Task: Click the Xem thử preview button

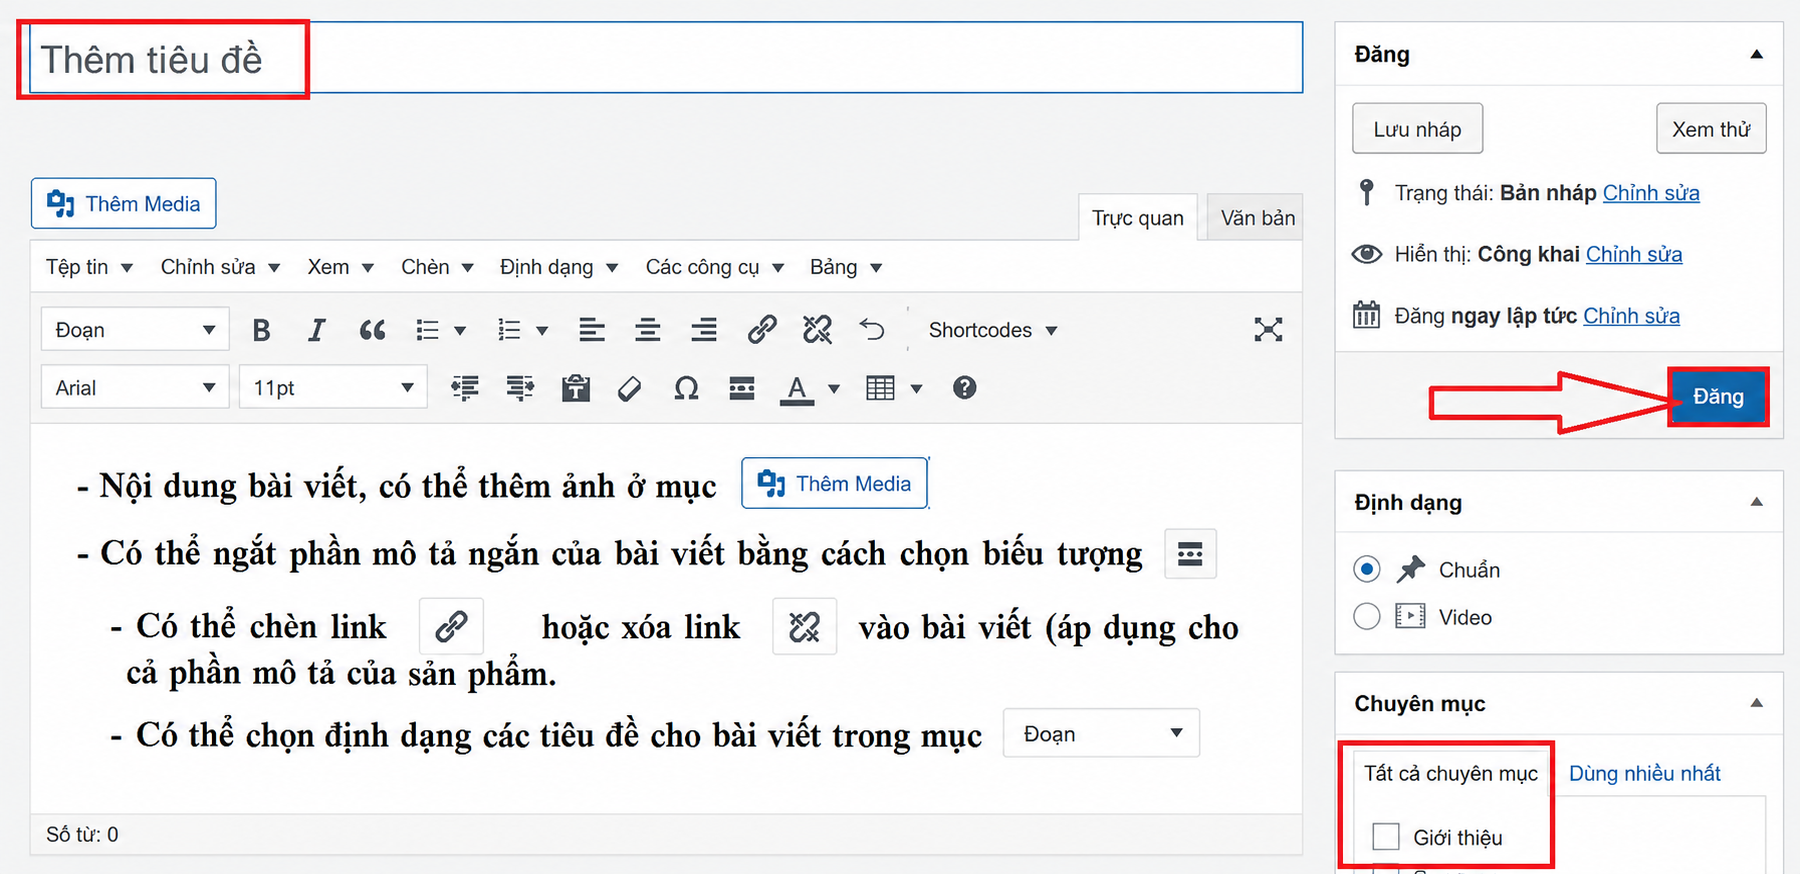Action: [x=1711, y=129]
